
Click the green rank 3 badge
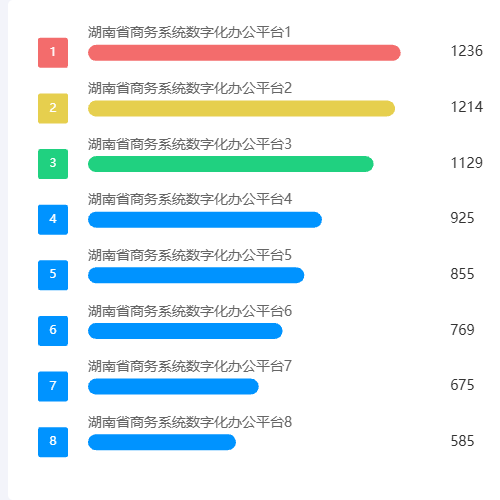(53, 164)
